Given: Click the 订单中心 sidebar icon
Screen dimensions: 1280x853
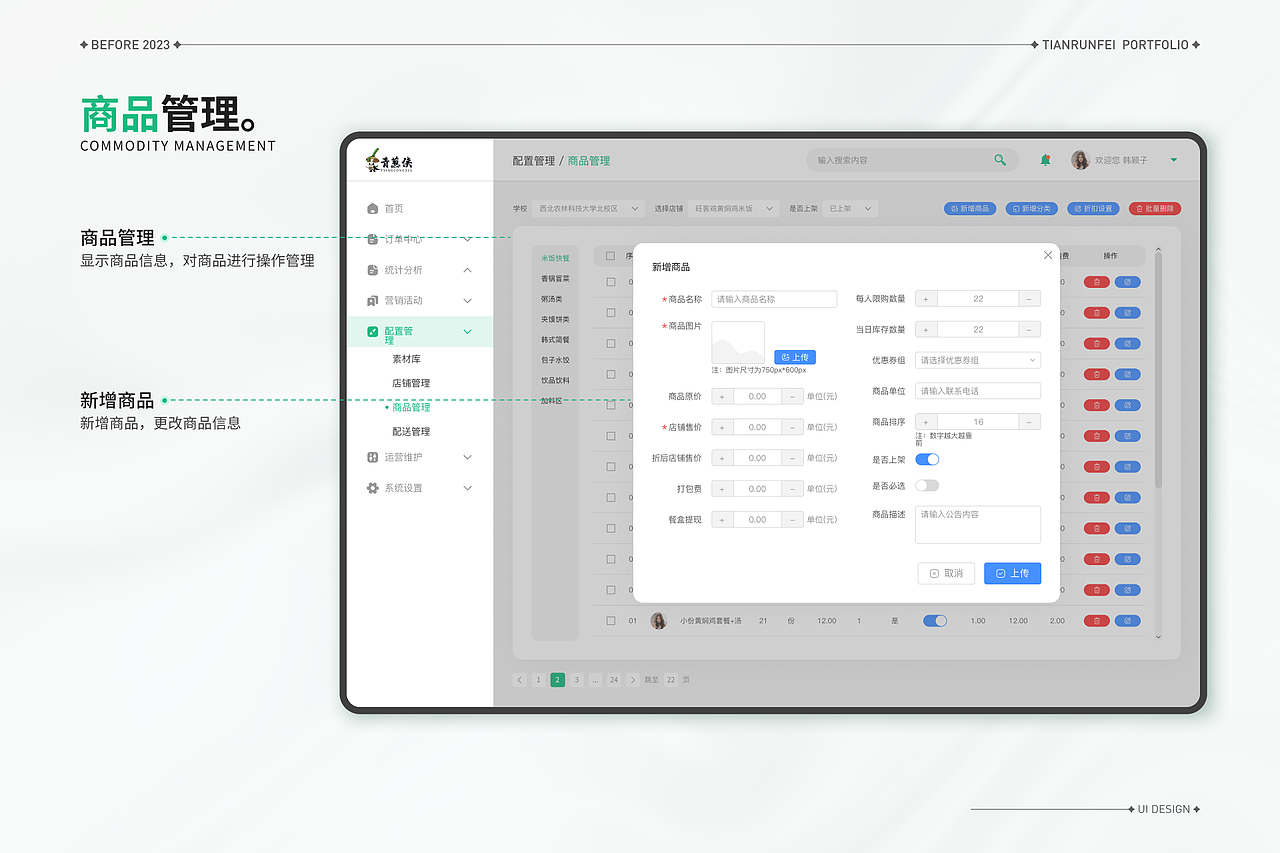Looking at the screenshot, I should tap(373, 239).
